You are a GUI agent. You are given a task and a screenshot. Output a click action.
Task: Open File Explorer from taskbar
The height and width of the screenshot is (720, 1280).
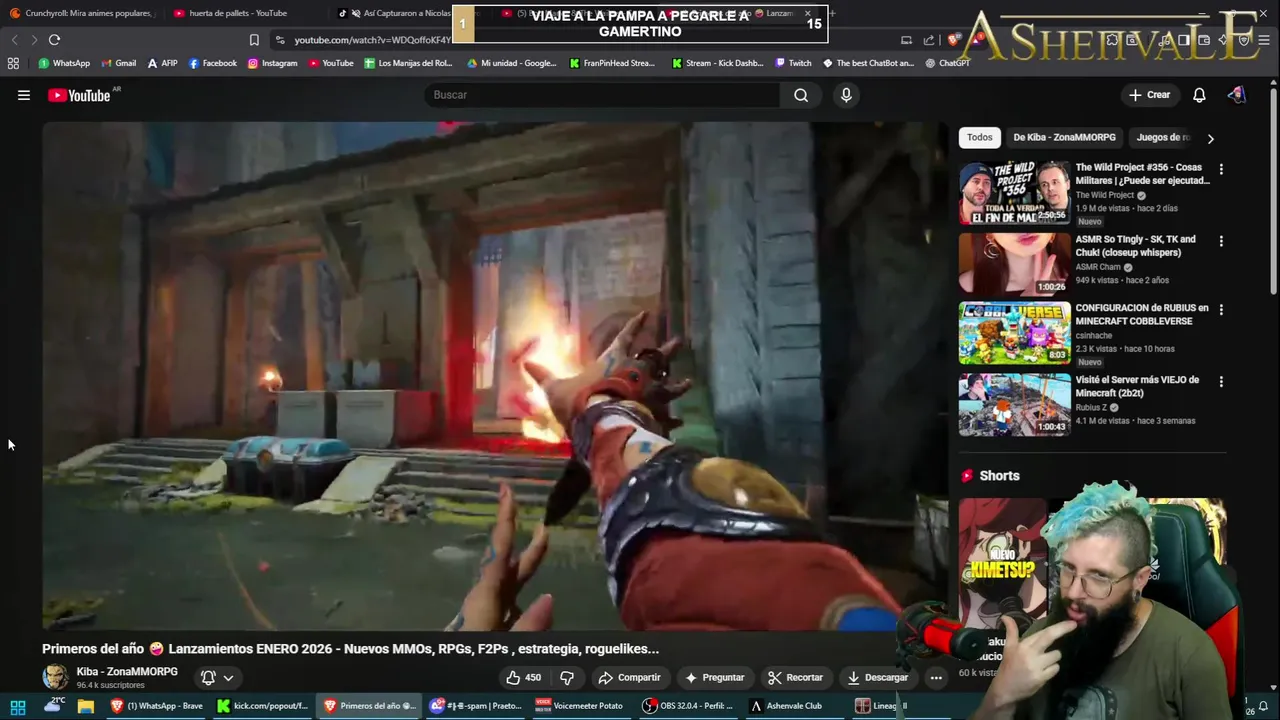point(86,706)
